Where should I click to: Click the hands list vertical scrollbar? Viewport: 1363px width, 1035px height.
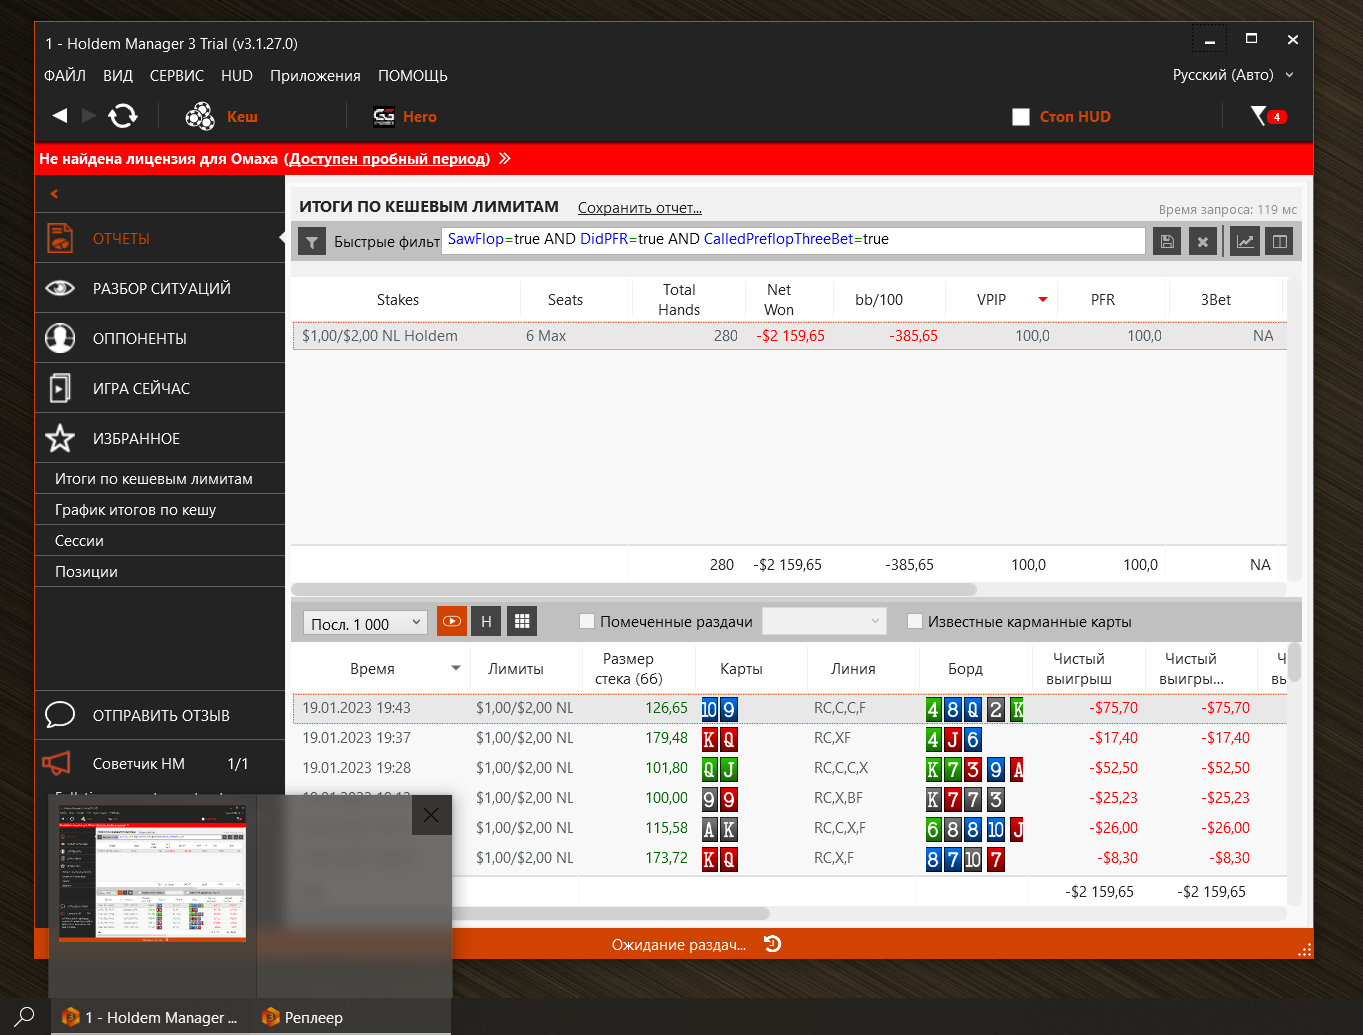click(x=1294, y=662)
